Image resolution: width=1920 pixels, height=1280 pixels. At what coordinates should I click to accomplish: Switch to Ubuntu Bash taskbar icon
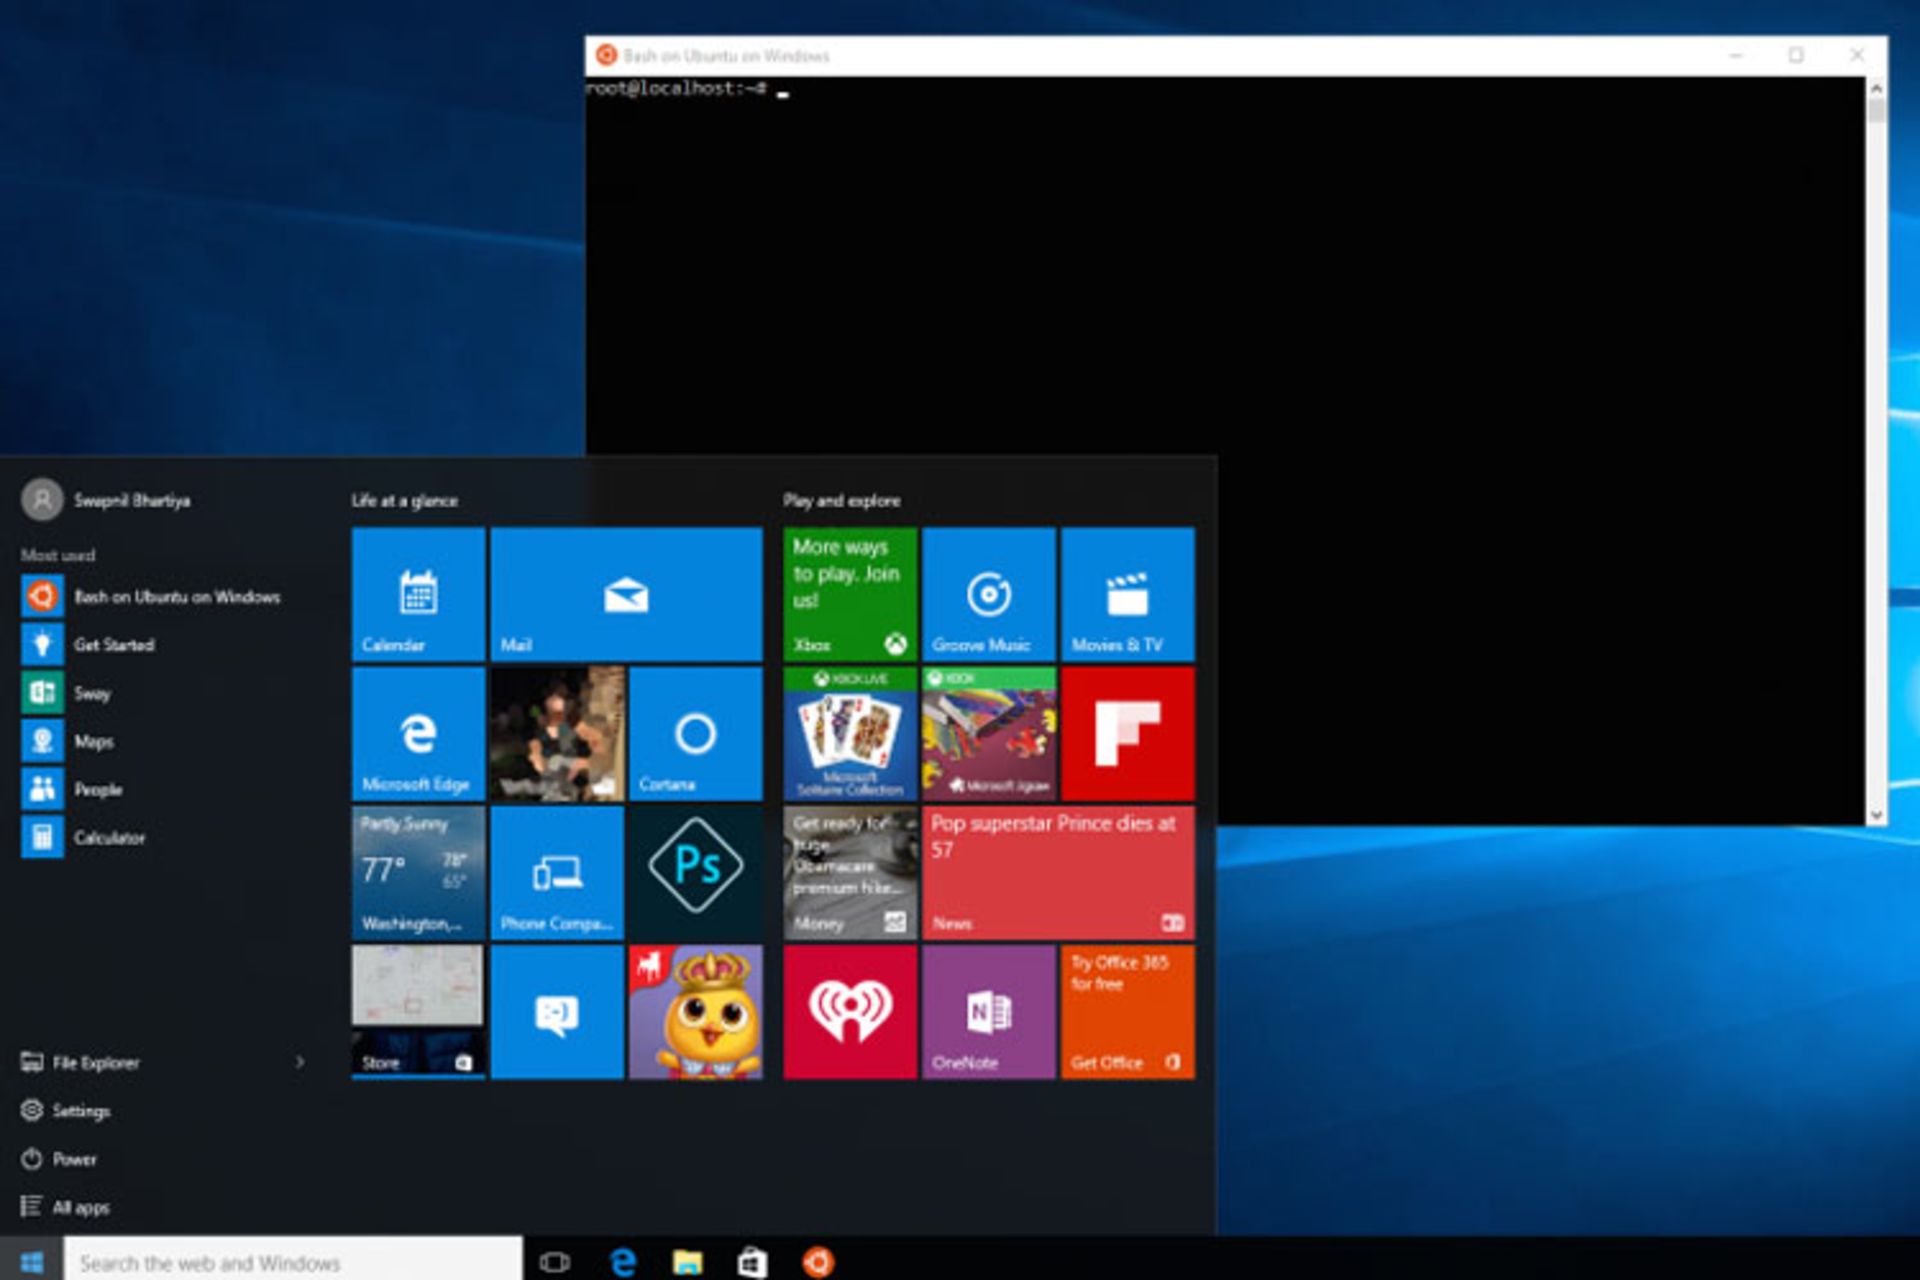[x=818, y=1262]
